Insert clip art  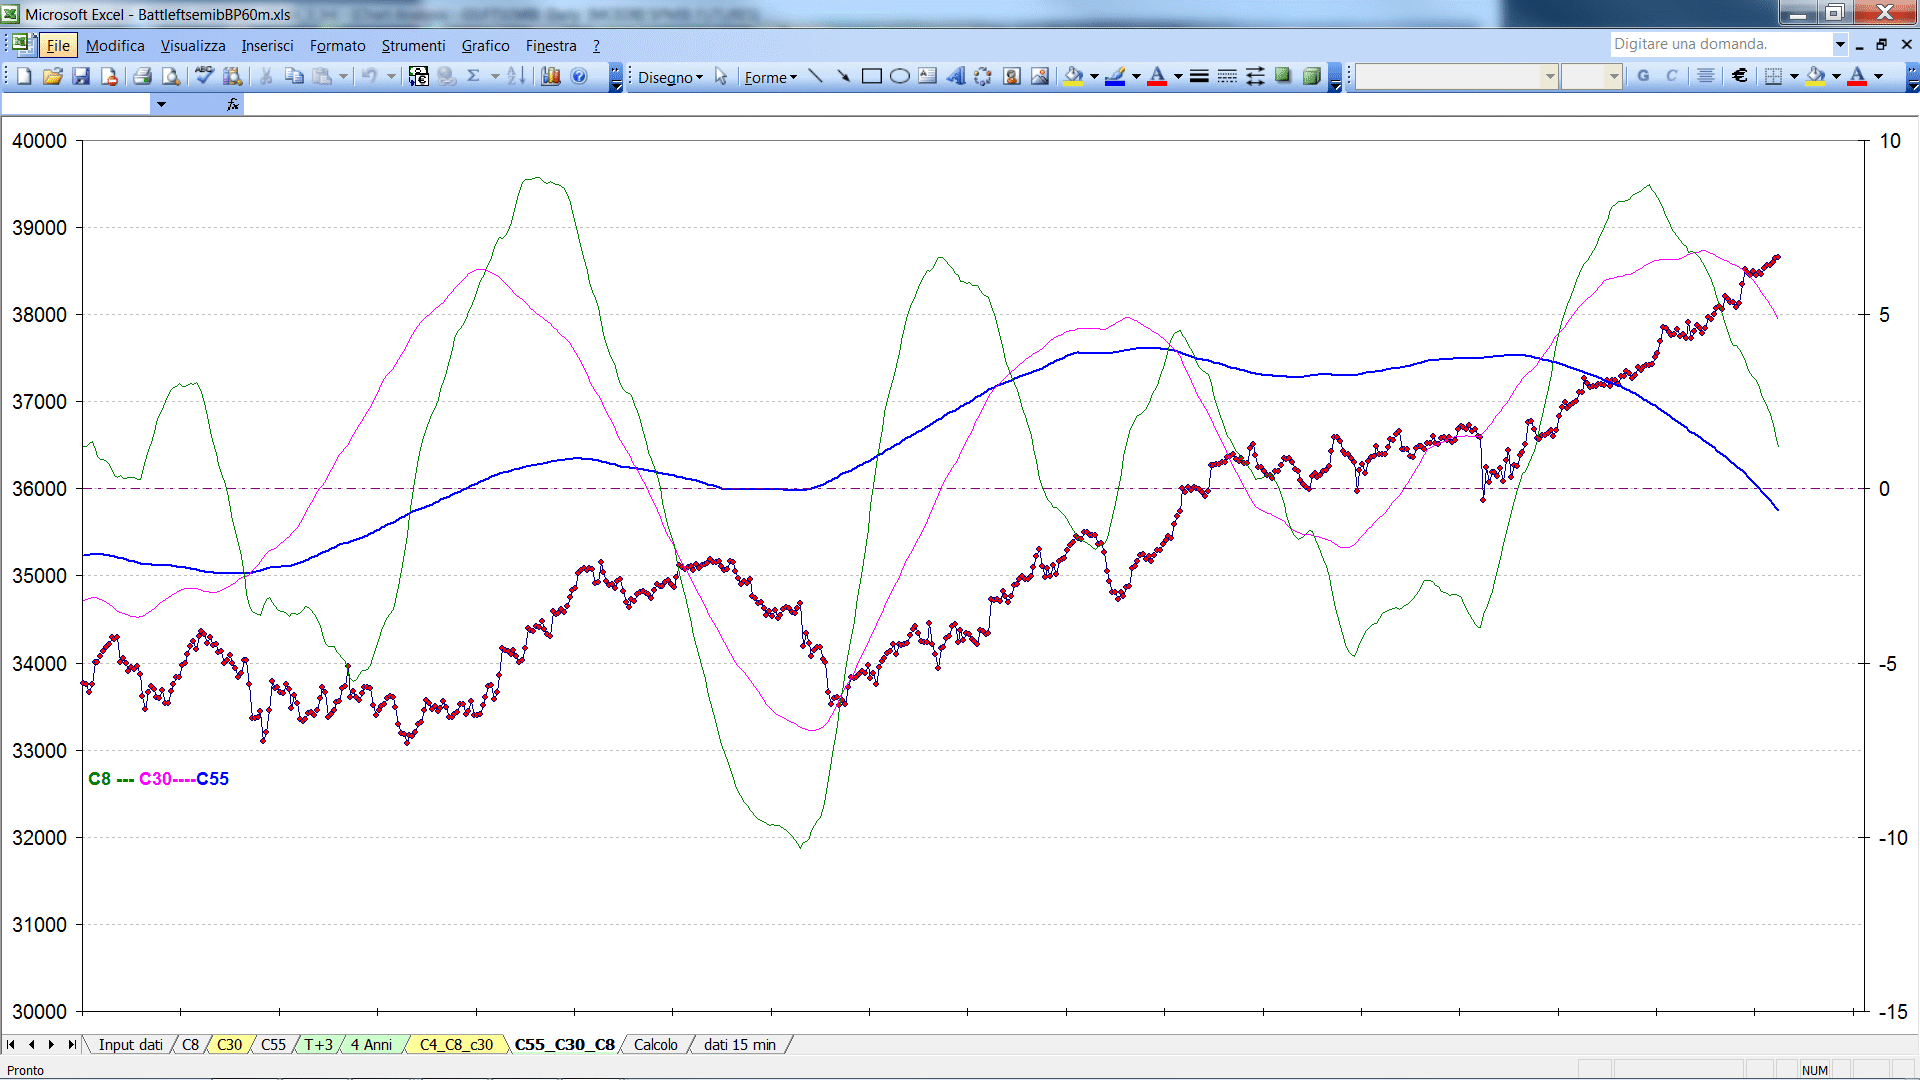tap(1012, 76)
